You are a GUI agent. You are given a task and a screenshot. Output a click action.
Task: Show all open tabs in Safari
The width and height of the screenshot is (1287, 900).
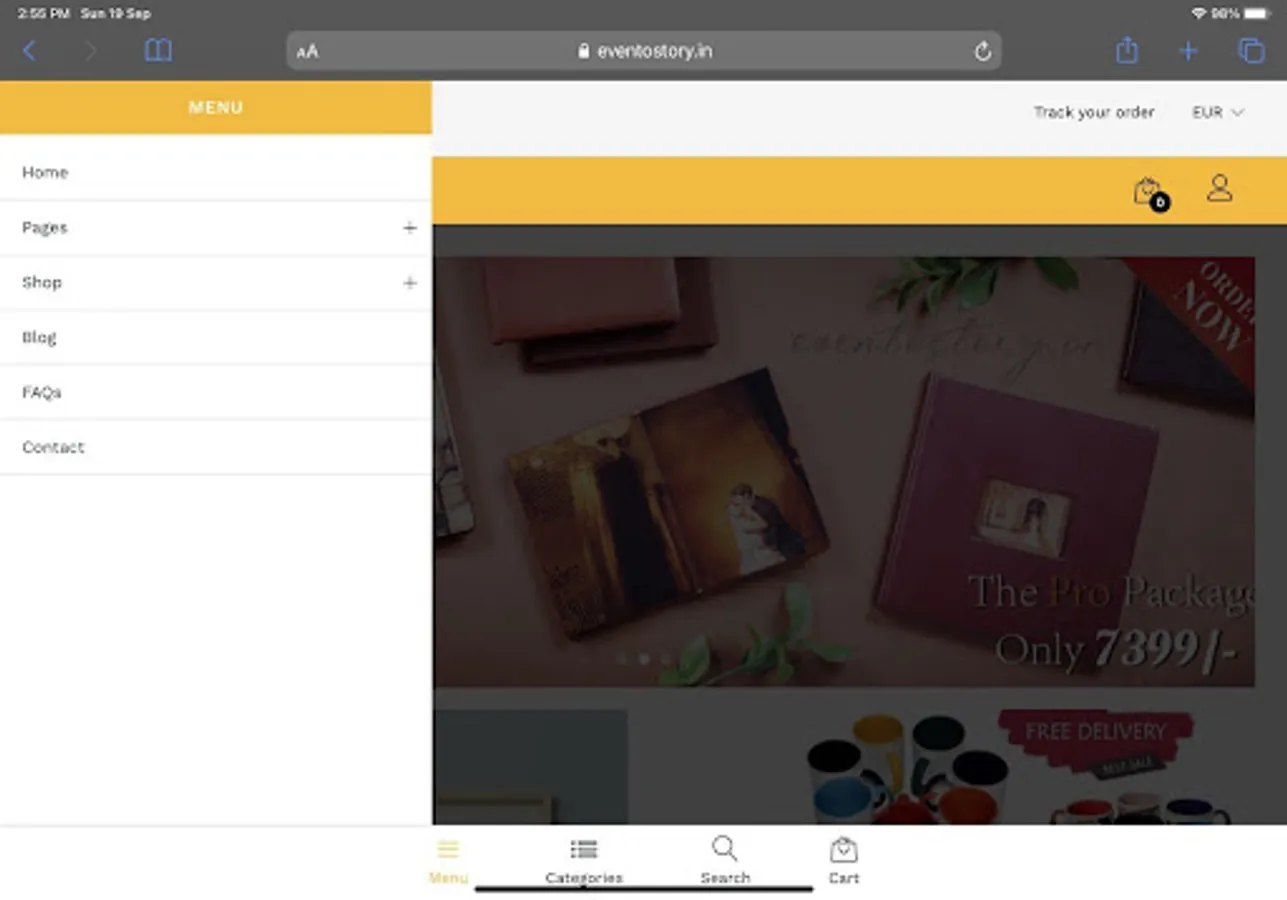(x=1251, y=50)
